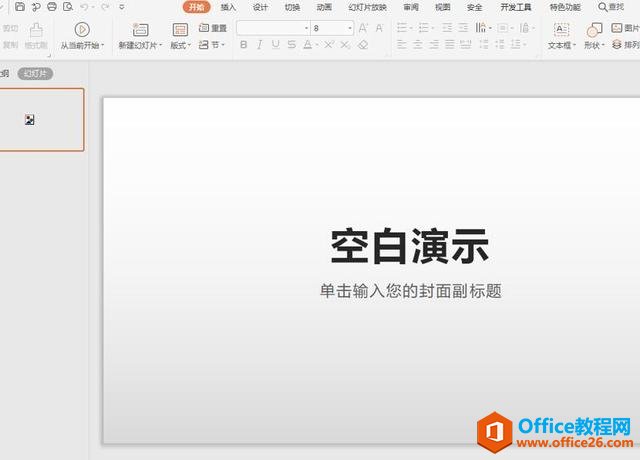
Task: Click the 复制 copy button
Action: (x=10, y=45)
